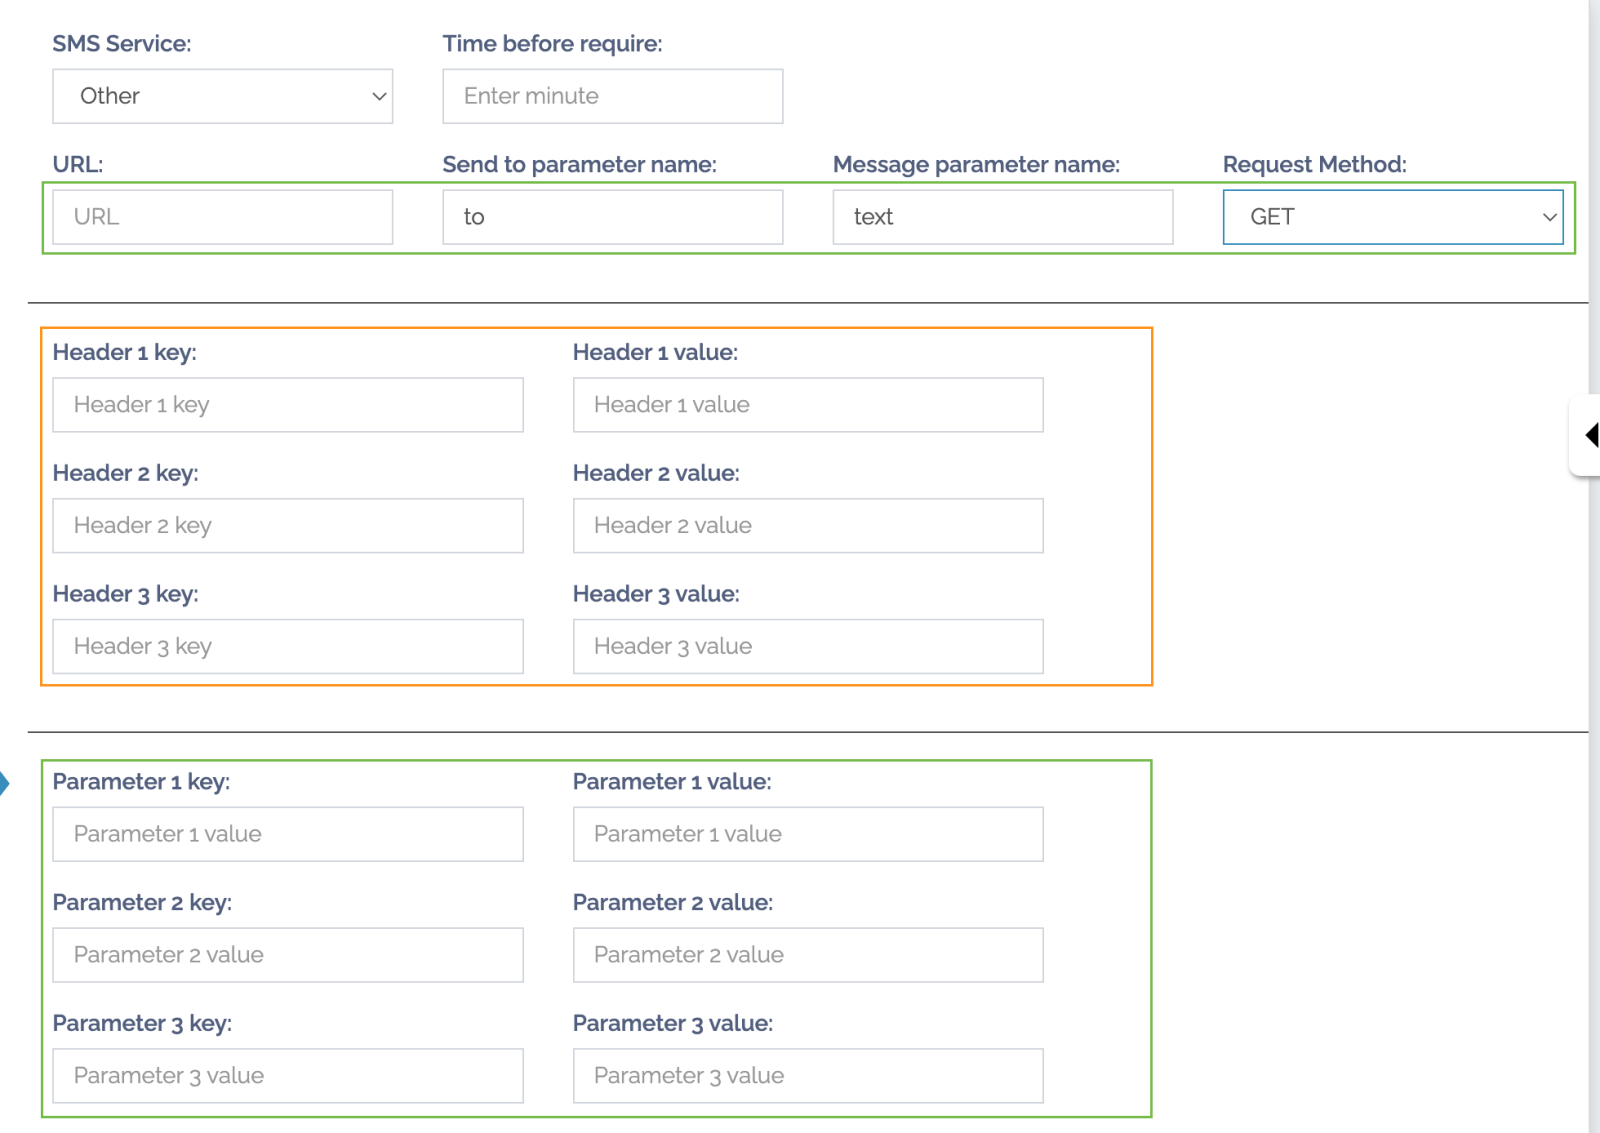Click the Header 1 key field

[x=287, y=405]
